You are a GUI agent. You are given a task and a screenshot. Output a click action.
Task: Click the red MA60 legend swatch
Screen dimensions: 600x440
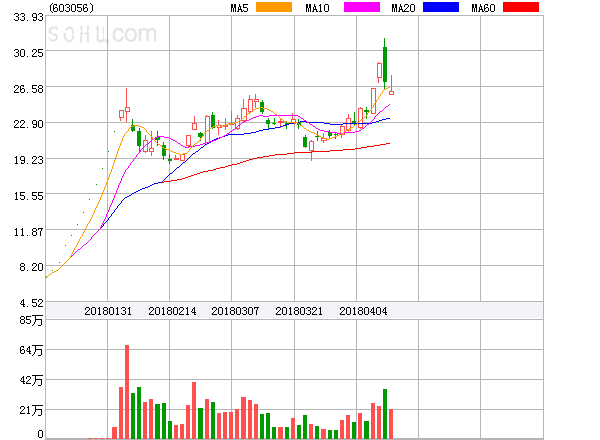click(x=521, y=7)
